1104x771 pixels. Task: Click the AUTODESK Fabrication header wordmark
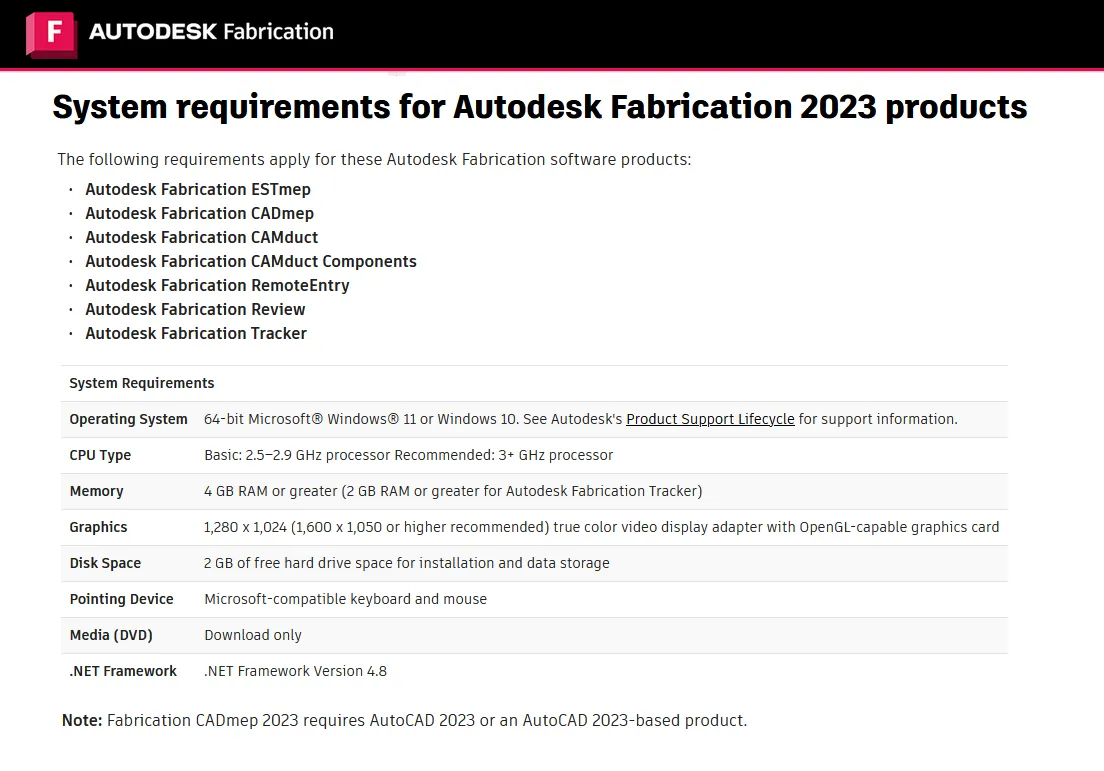click(211, 32)
